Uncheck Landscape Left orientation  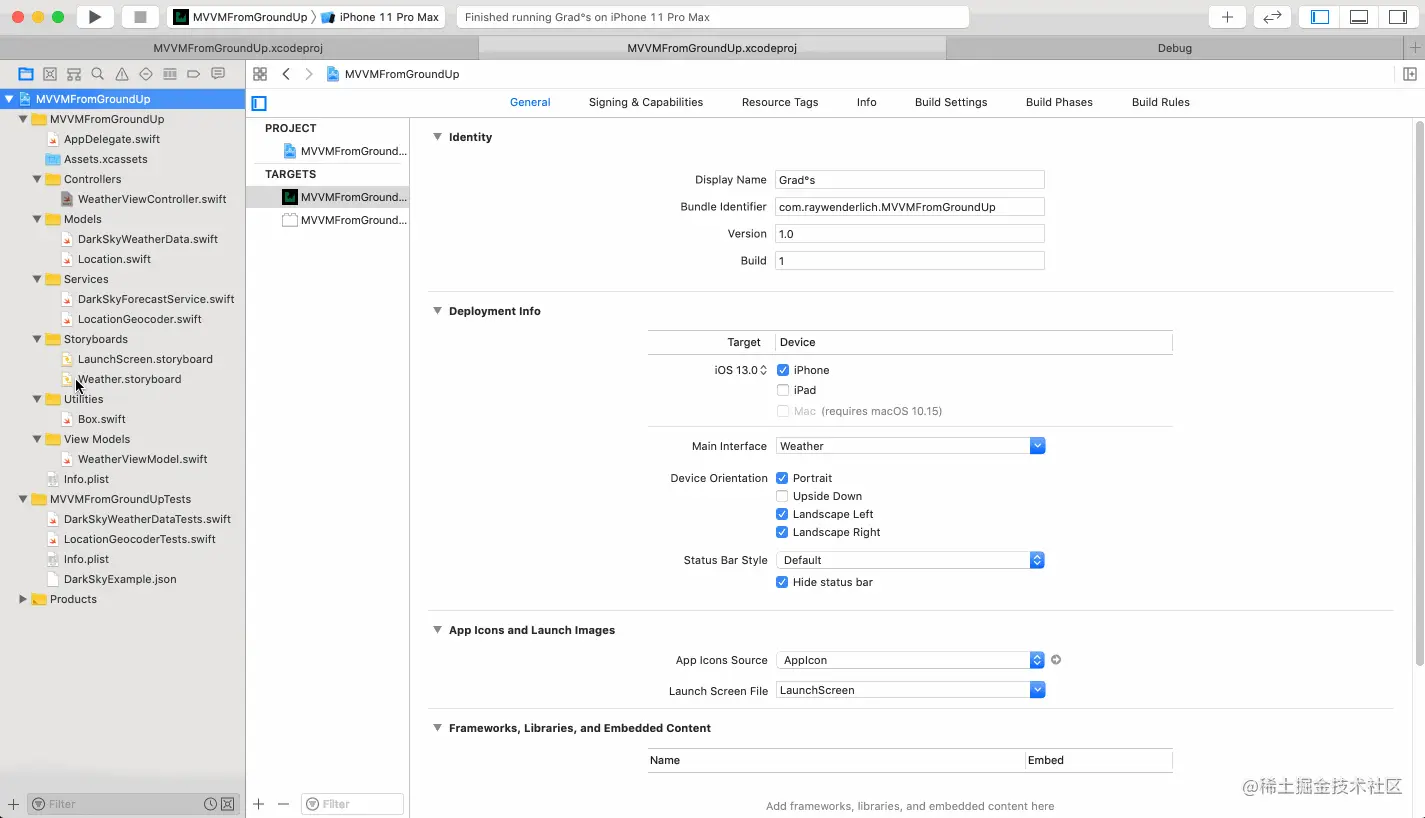coord(782,514)
